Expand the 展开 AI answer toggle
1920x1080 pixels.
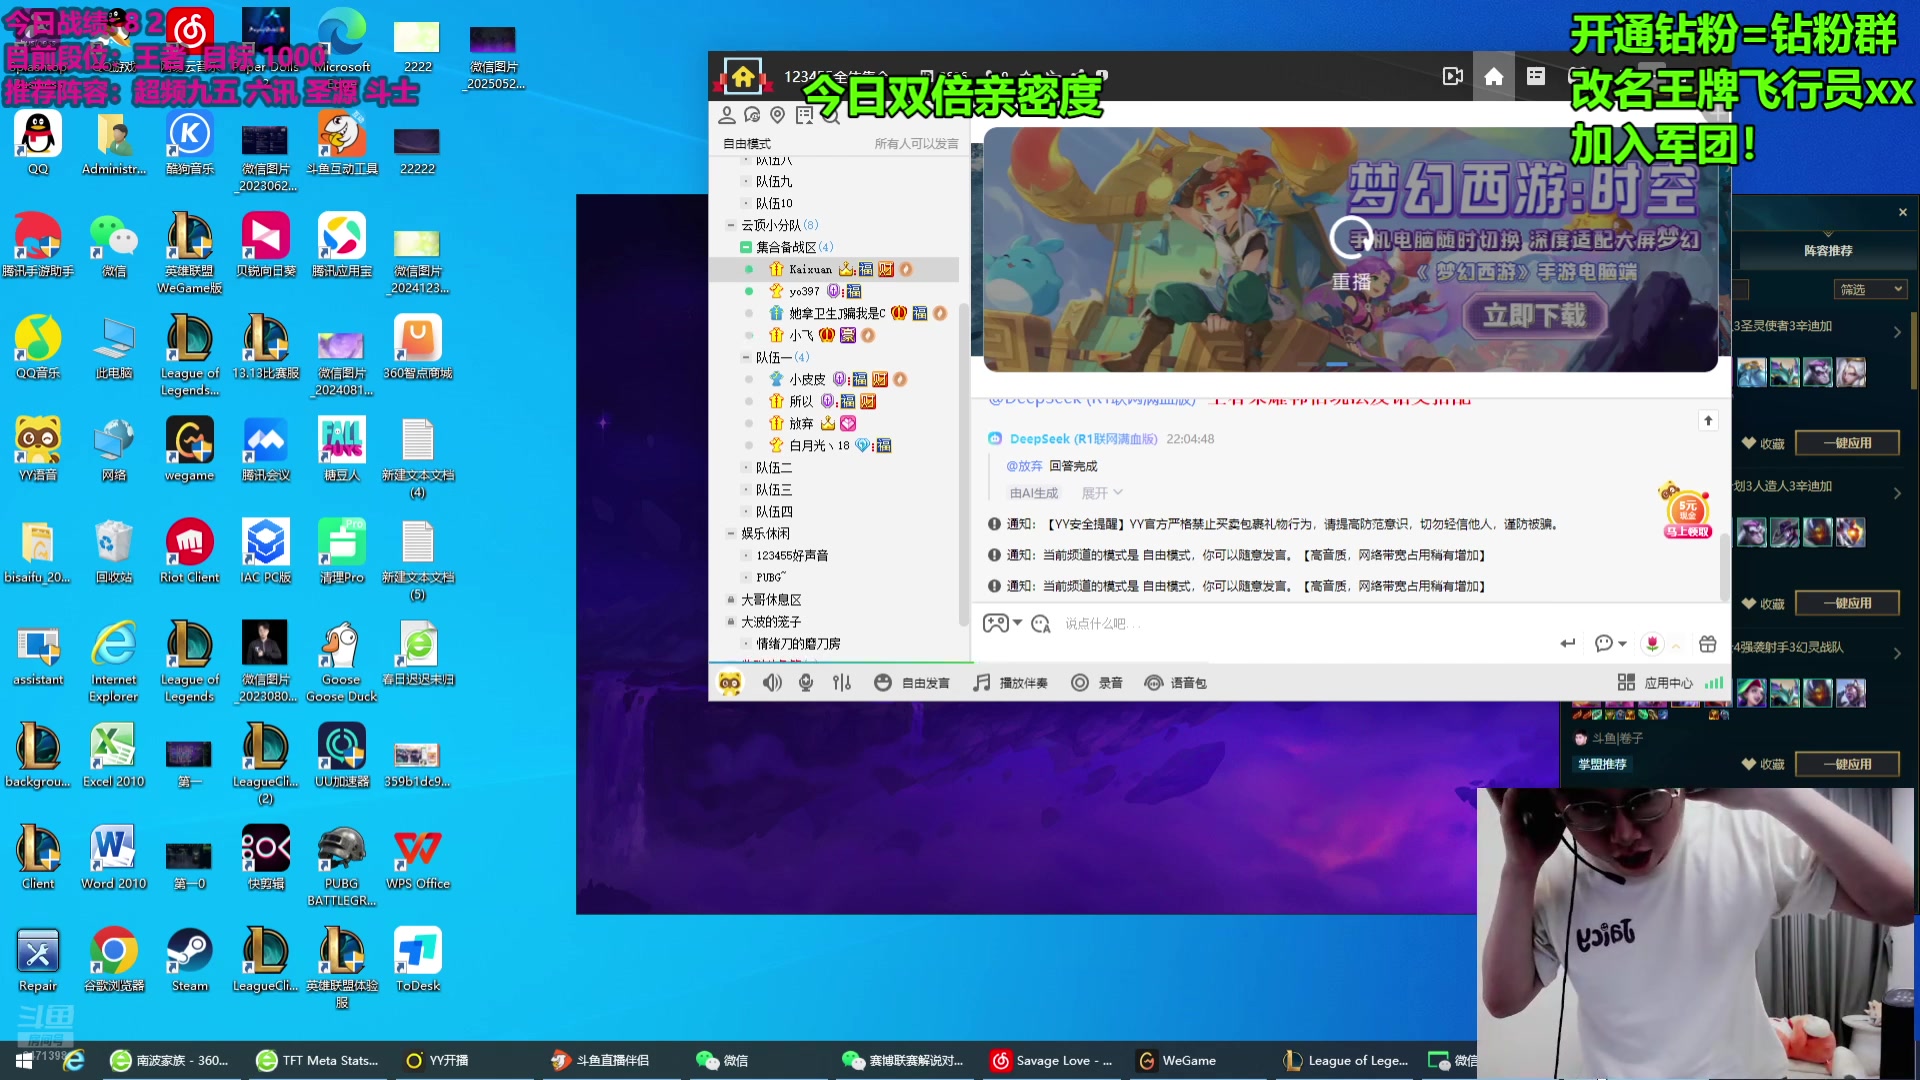click(1102, 493)
